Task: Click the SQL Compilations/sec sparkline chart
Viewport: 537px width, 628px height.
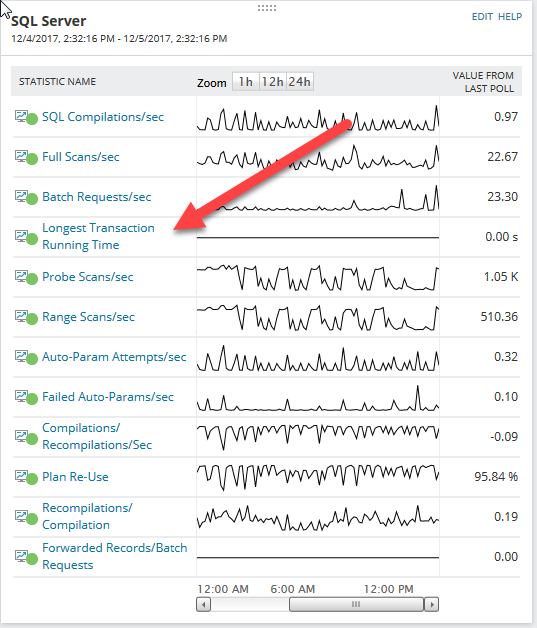Action: point(318,117)
